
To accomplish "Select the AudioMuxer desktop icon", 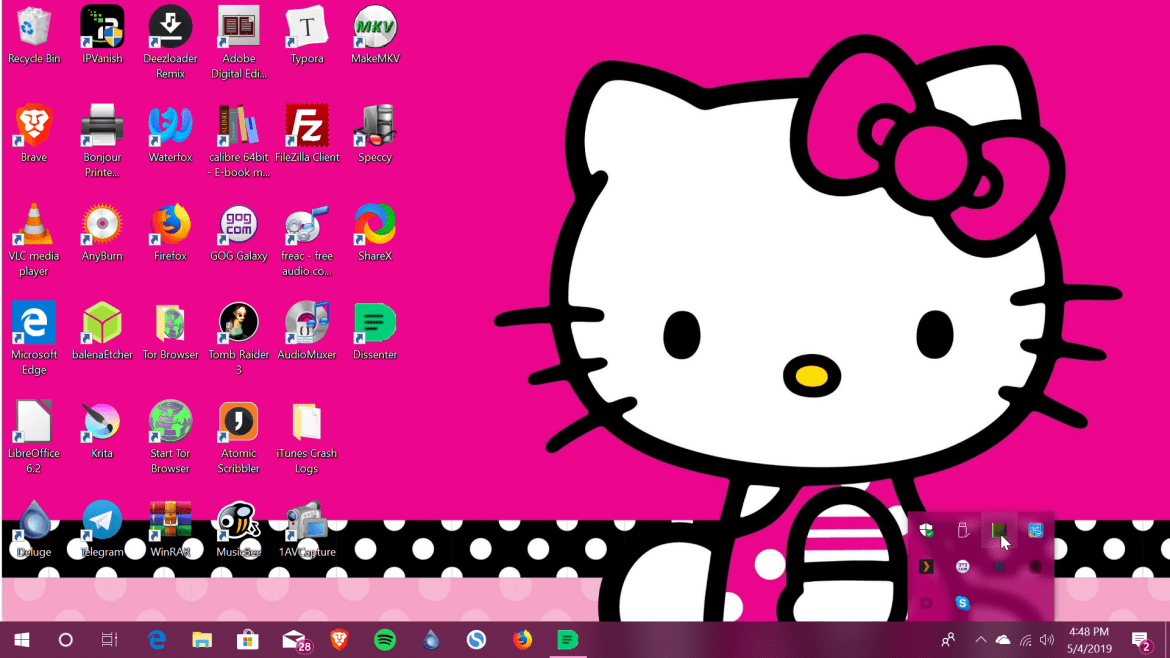I will coord(307,330).
